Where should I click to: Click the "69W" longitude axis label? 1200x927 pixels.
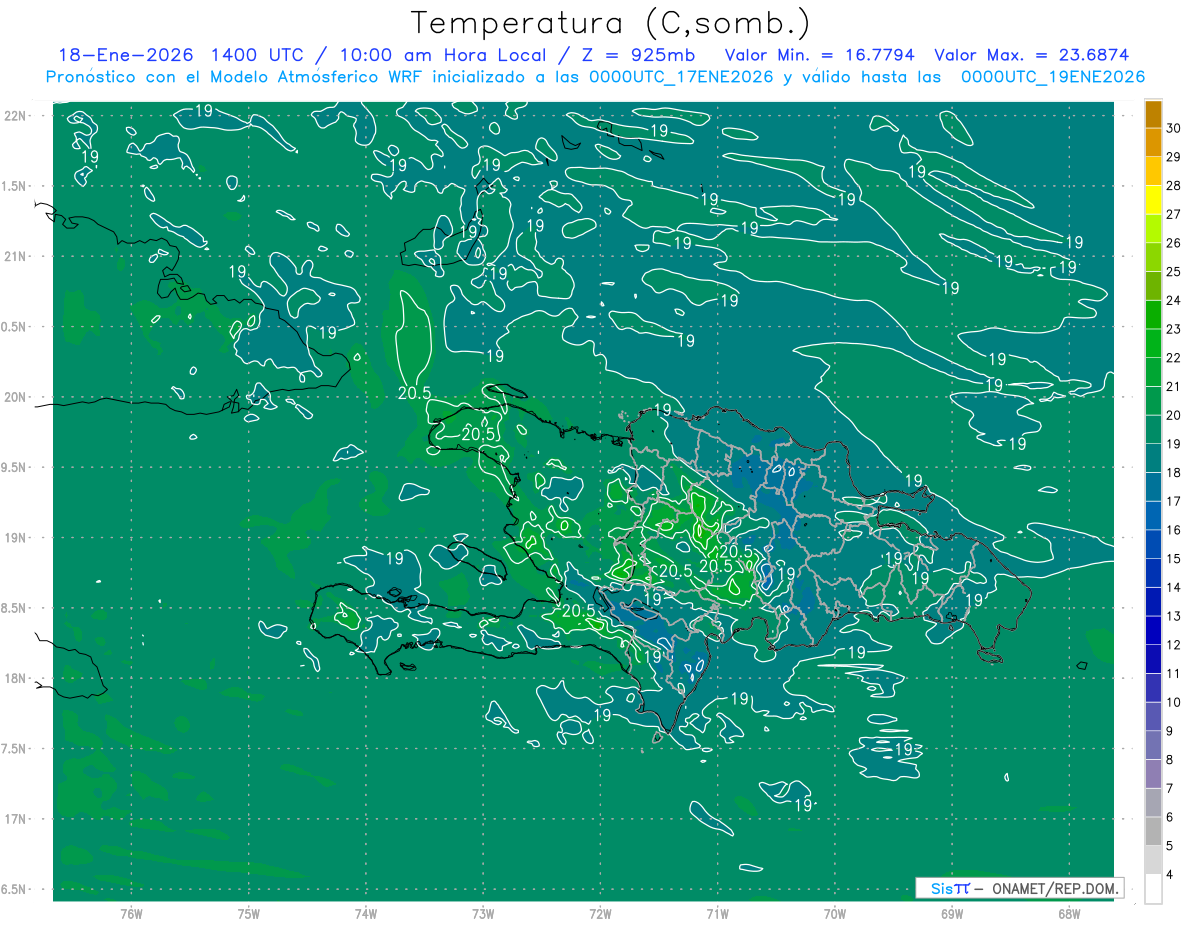(951, 912)
